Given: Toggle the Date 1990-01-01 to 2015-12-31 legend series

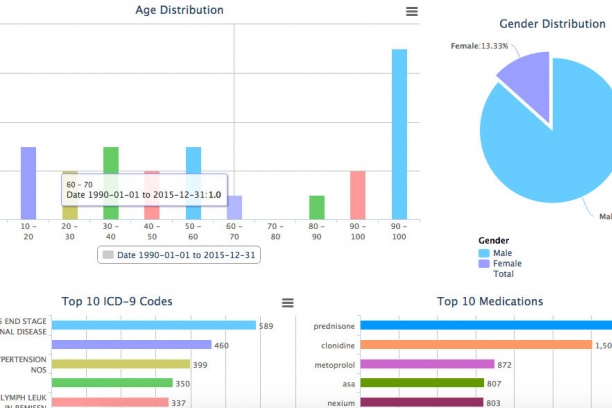Looking at the screenshot, I should tap(178, 255).
